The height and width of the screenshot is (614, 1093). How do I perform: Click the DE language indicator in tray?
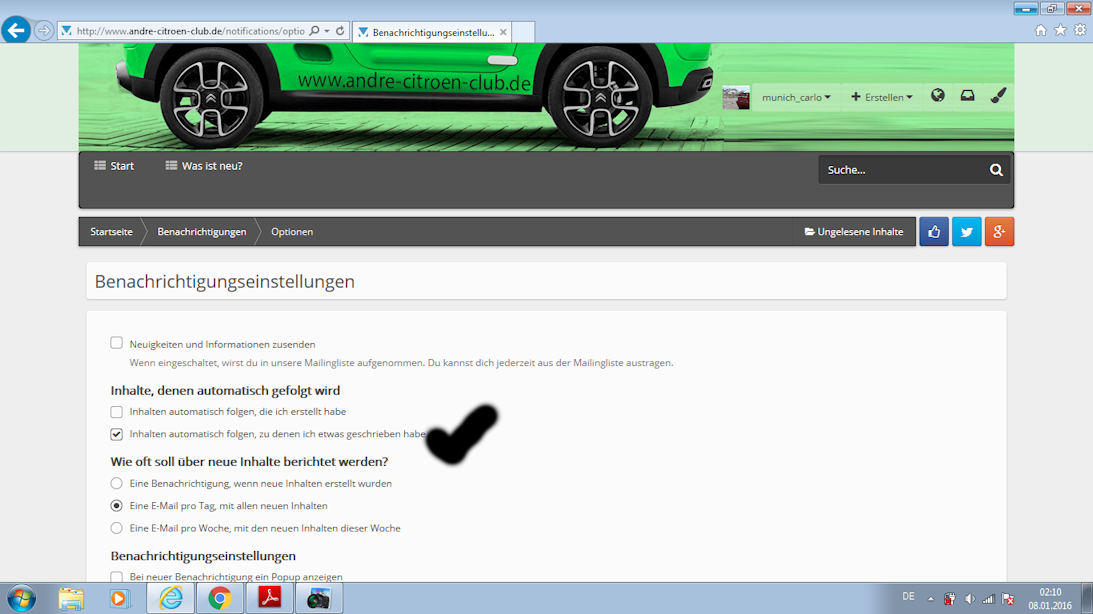908,597
